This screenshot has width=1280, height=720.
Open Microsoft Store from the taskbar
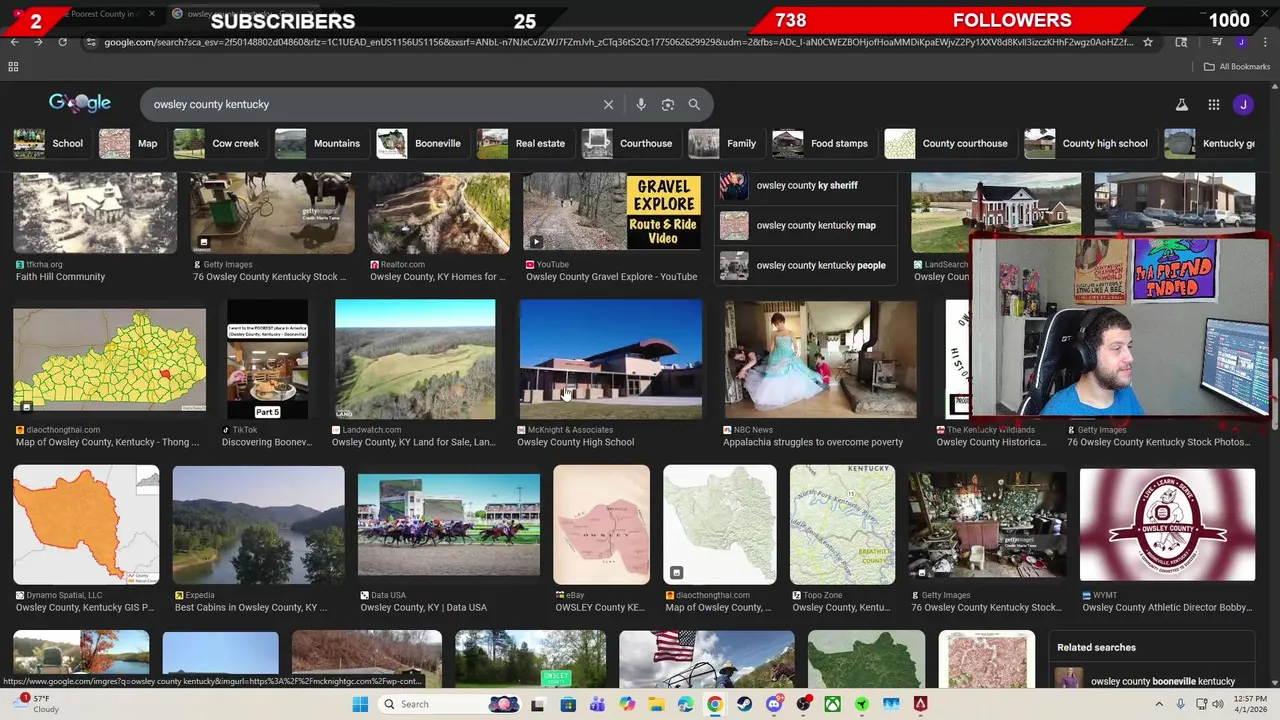pyautogui.click(x=568, y=704)
